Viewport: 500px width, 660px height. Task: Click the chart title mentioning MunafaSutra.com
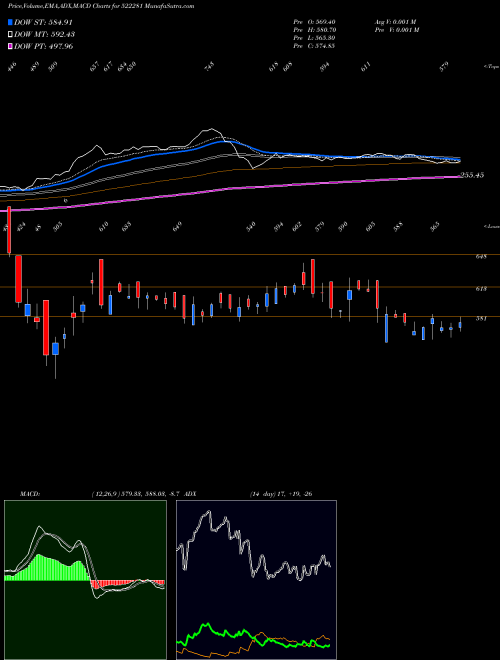pyautogui.click(x=101, y=6)
